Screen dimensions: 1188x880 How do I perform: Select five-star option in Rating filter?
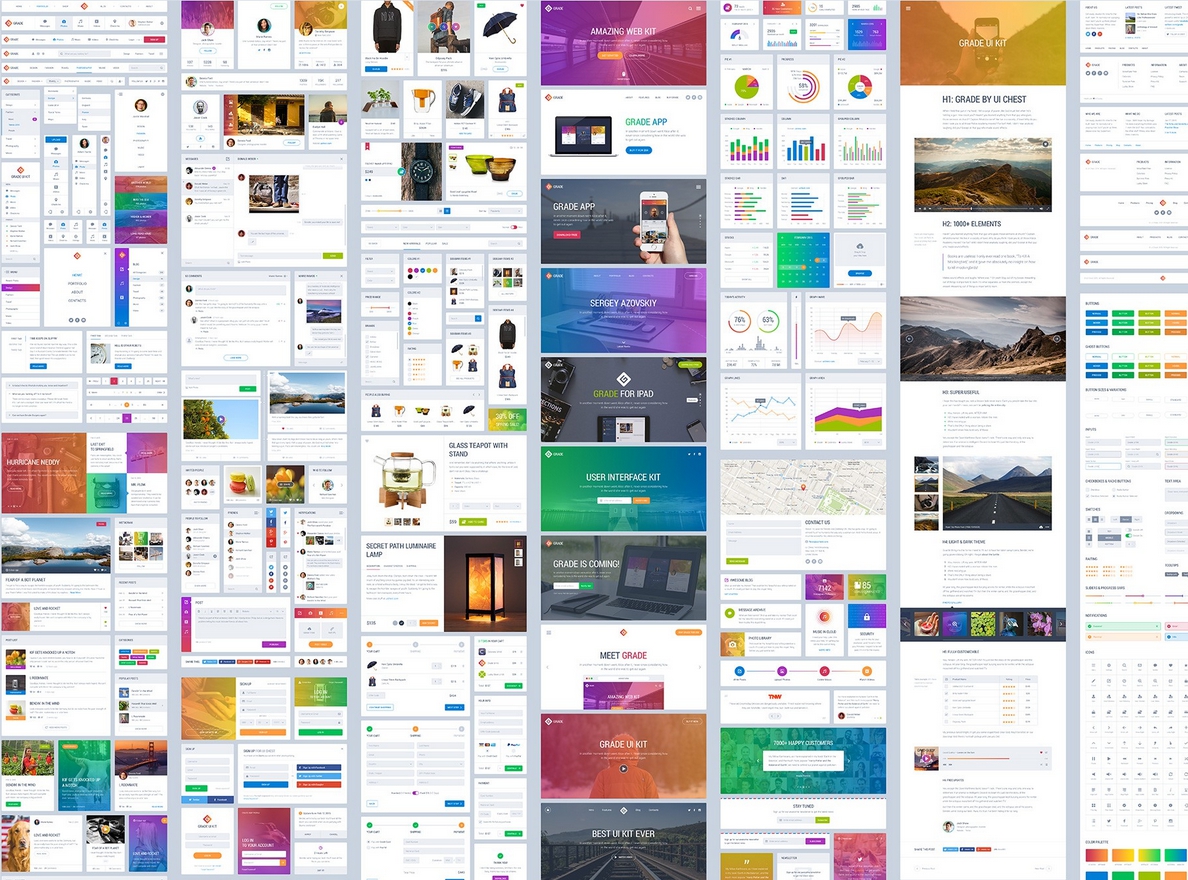416,357
